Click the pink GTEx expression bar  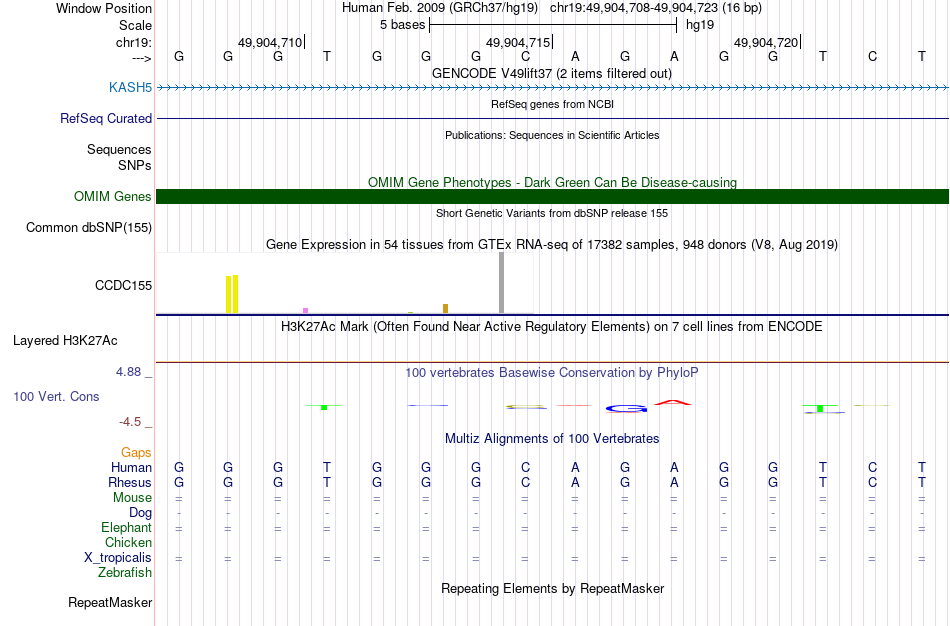click(305, 310)
